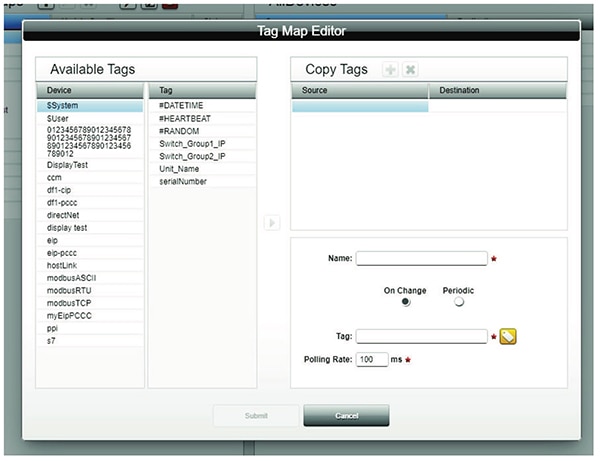Viewport: 600px width, 461px height.
Task: Click the tag browse icon beside Tag field
Action: point(508,336)
